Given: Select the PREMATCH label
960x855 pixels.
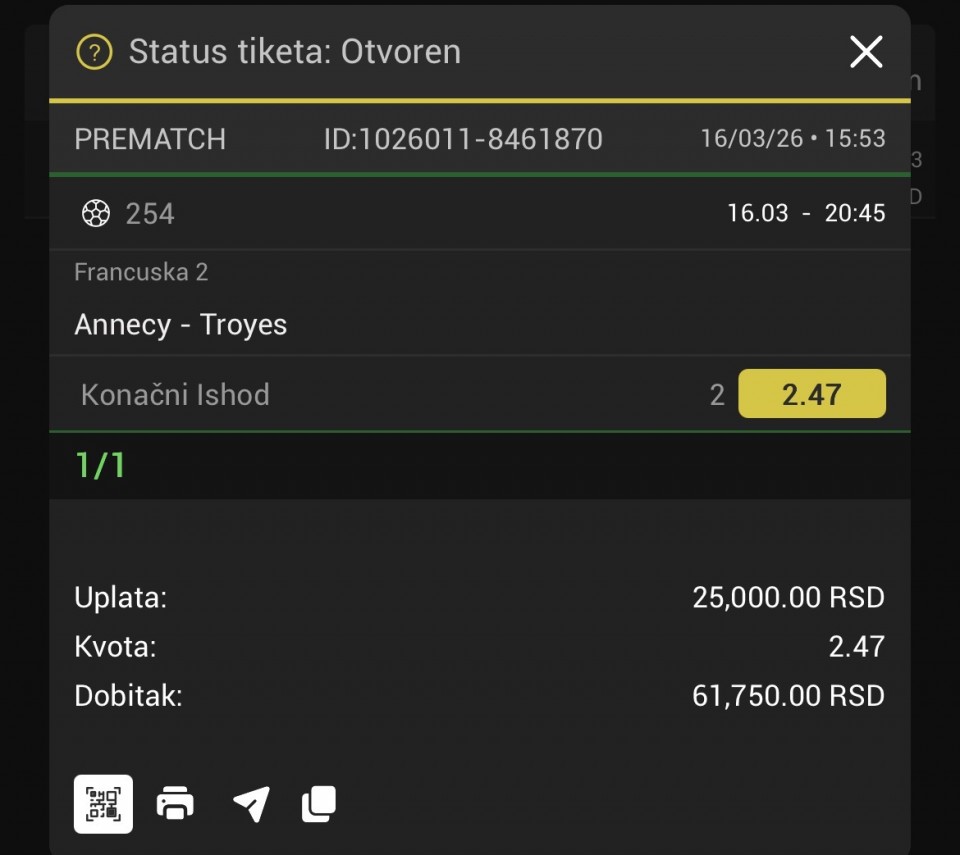Looking at the screenshot, I should (150, 139).
